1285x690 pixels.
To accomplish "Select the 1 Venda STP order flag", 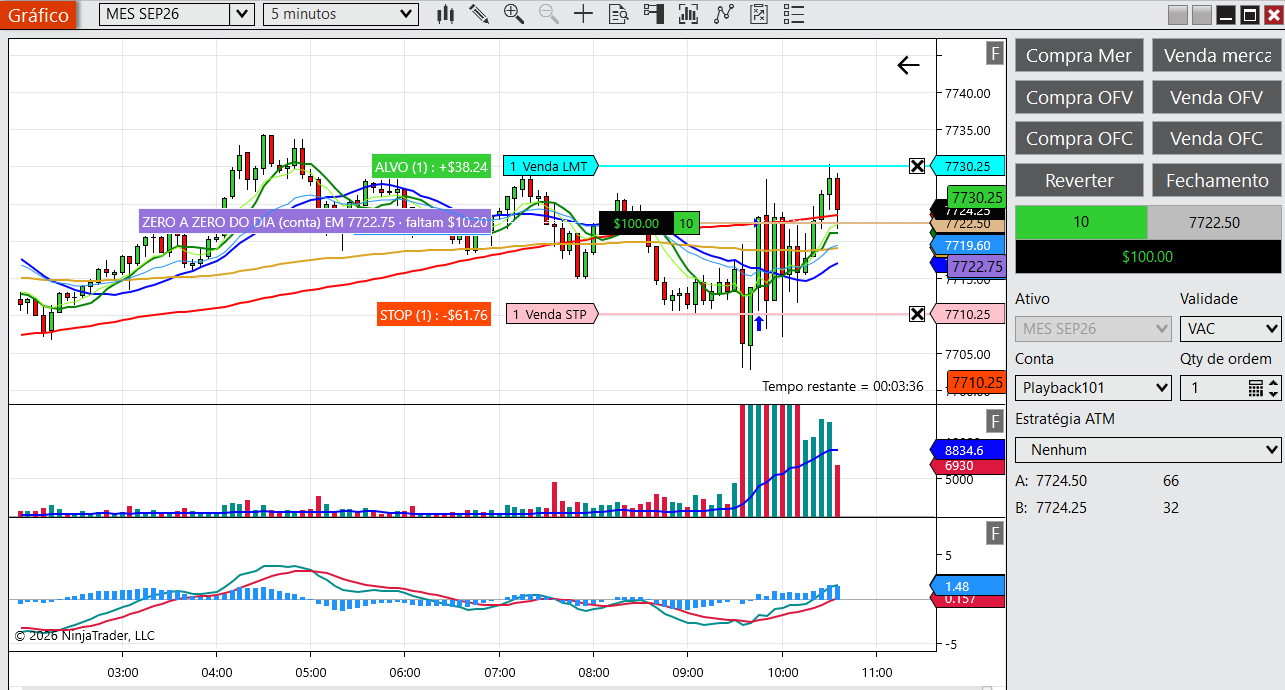I will coord(552,314).
